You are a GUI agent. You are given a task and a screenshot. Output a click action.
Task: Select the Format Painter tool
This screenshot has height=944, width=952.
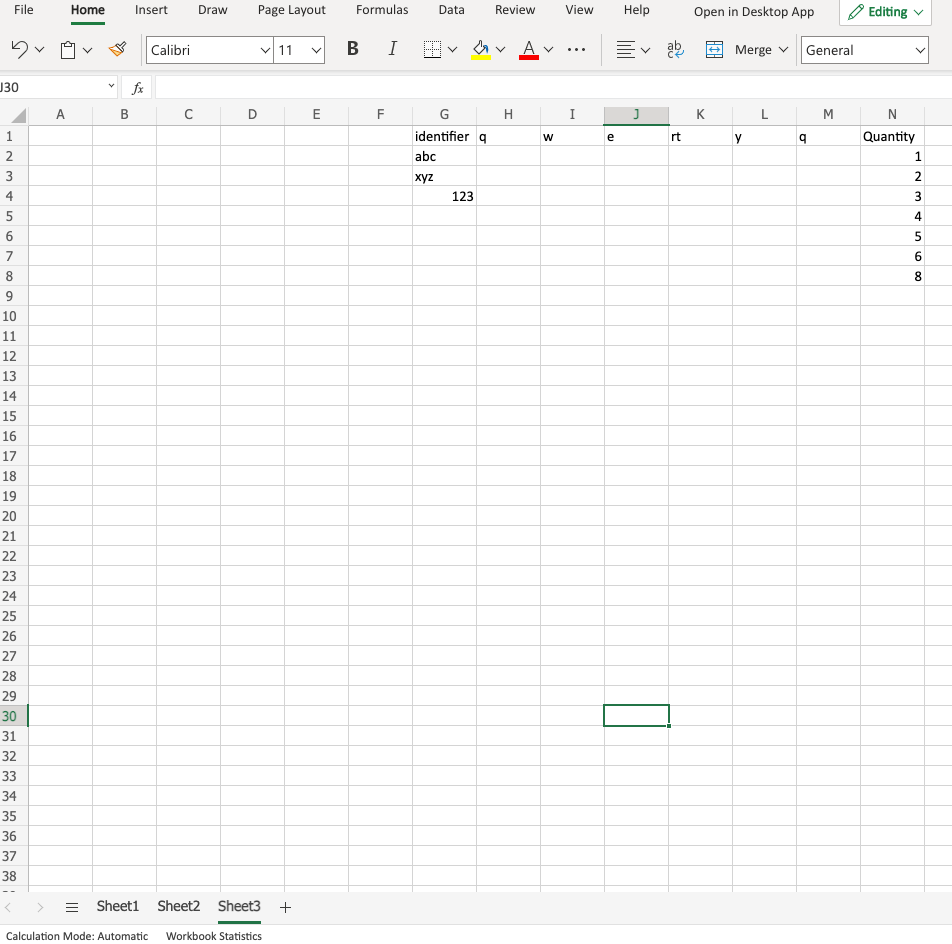coord(117,48)
